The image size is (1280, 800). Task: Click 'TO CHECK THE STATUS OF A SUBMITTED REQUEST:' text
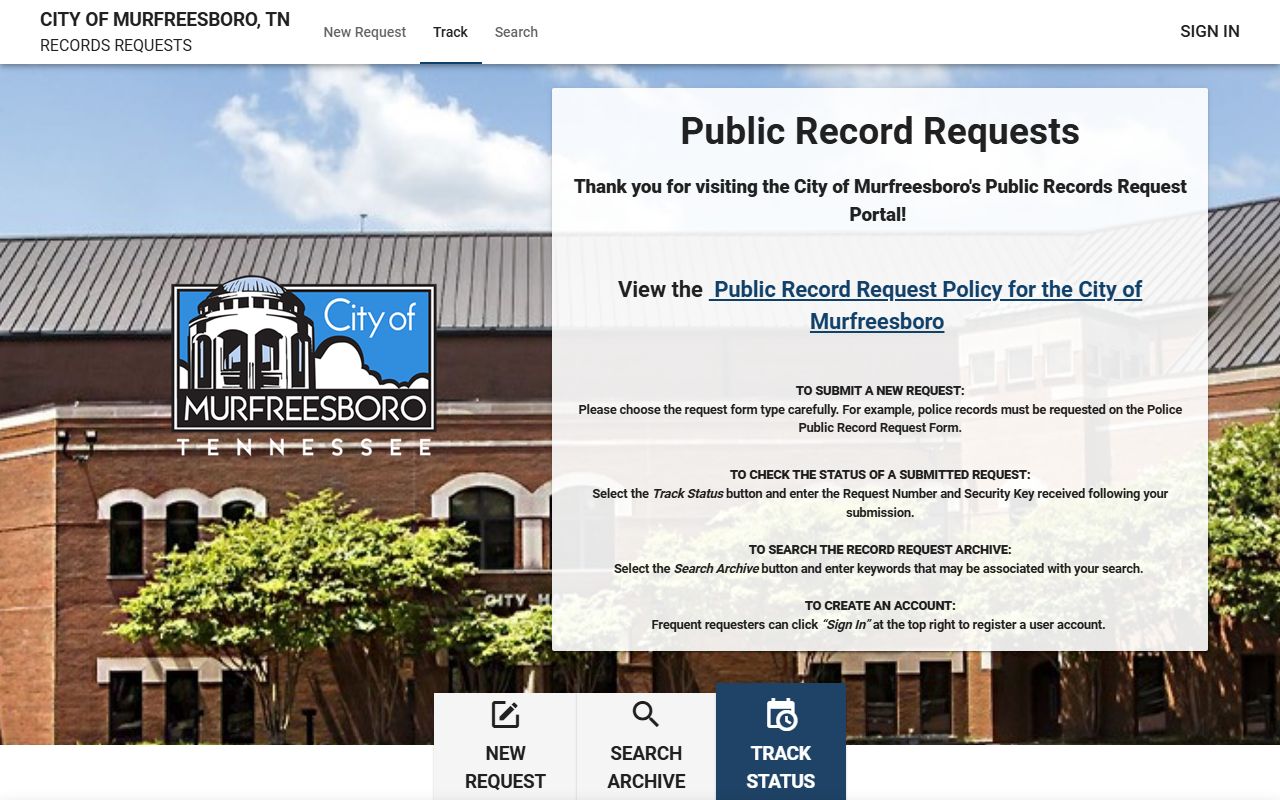(880, 475)
